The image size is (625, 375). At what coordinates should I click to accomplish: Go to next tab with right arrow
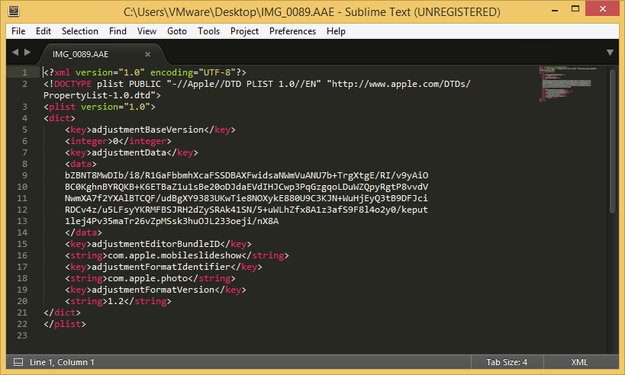pos(28,52)
